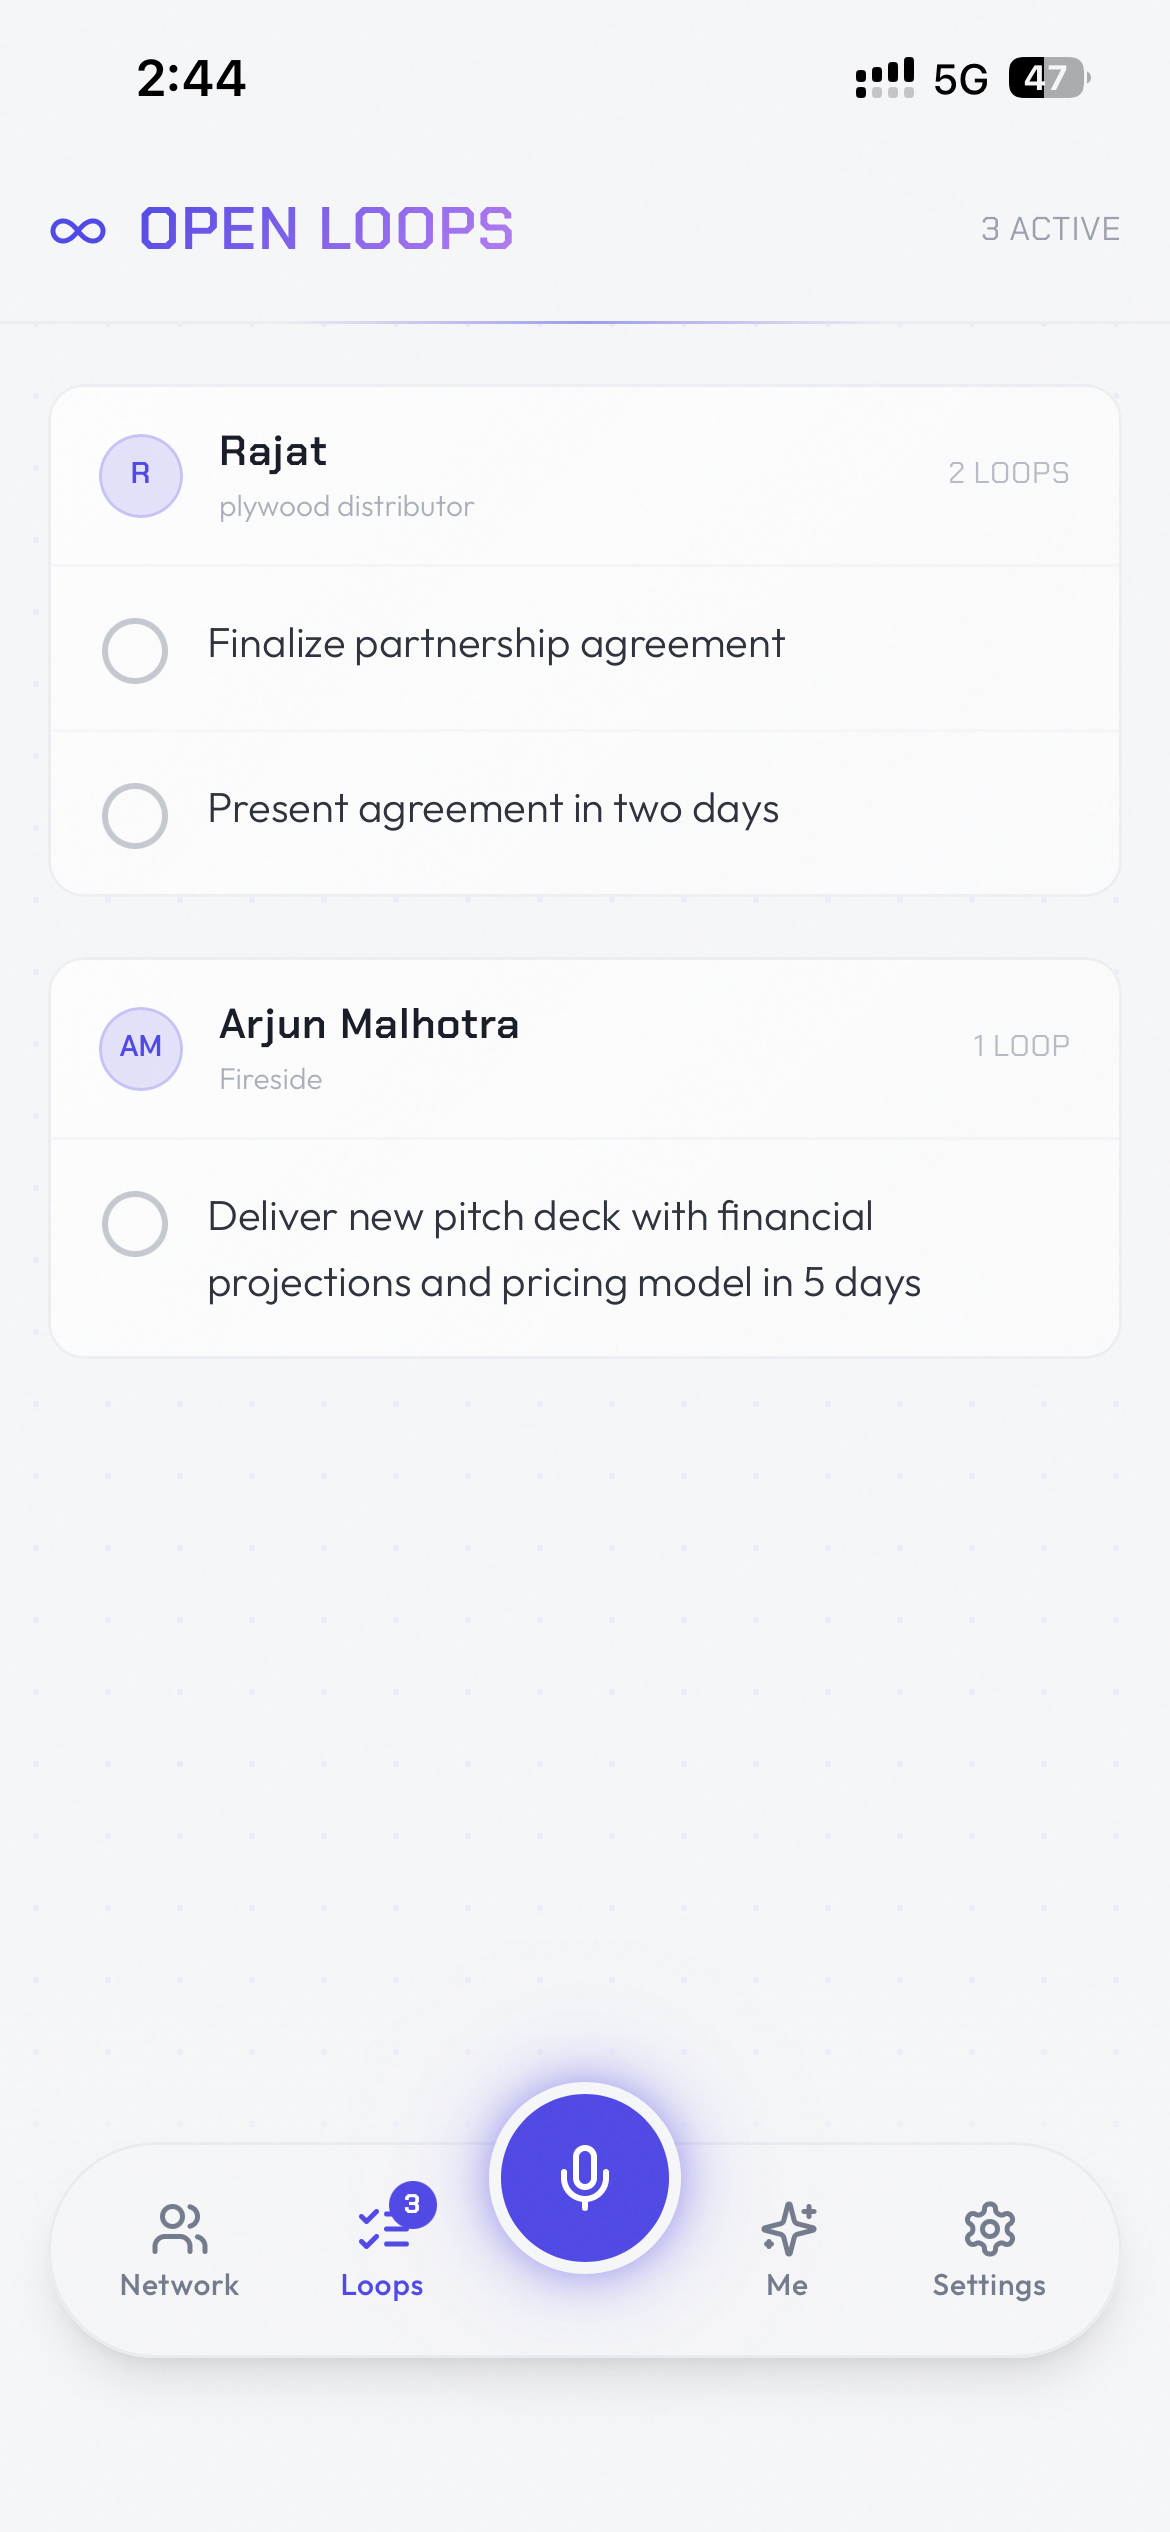Image resolution: width=1170 pixels, height=2532 pixels.
Task: Complete the pitch deck delivery loop
Action: click(135, 1223)
